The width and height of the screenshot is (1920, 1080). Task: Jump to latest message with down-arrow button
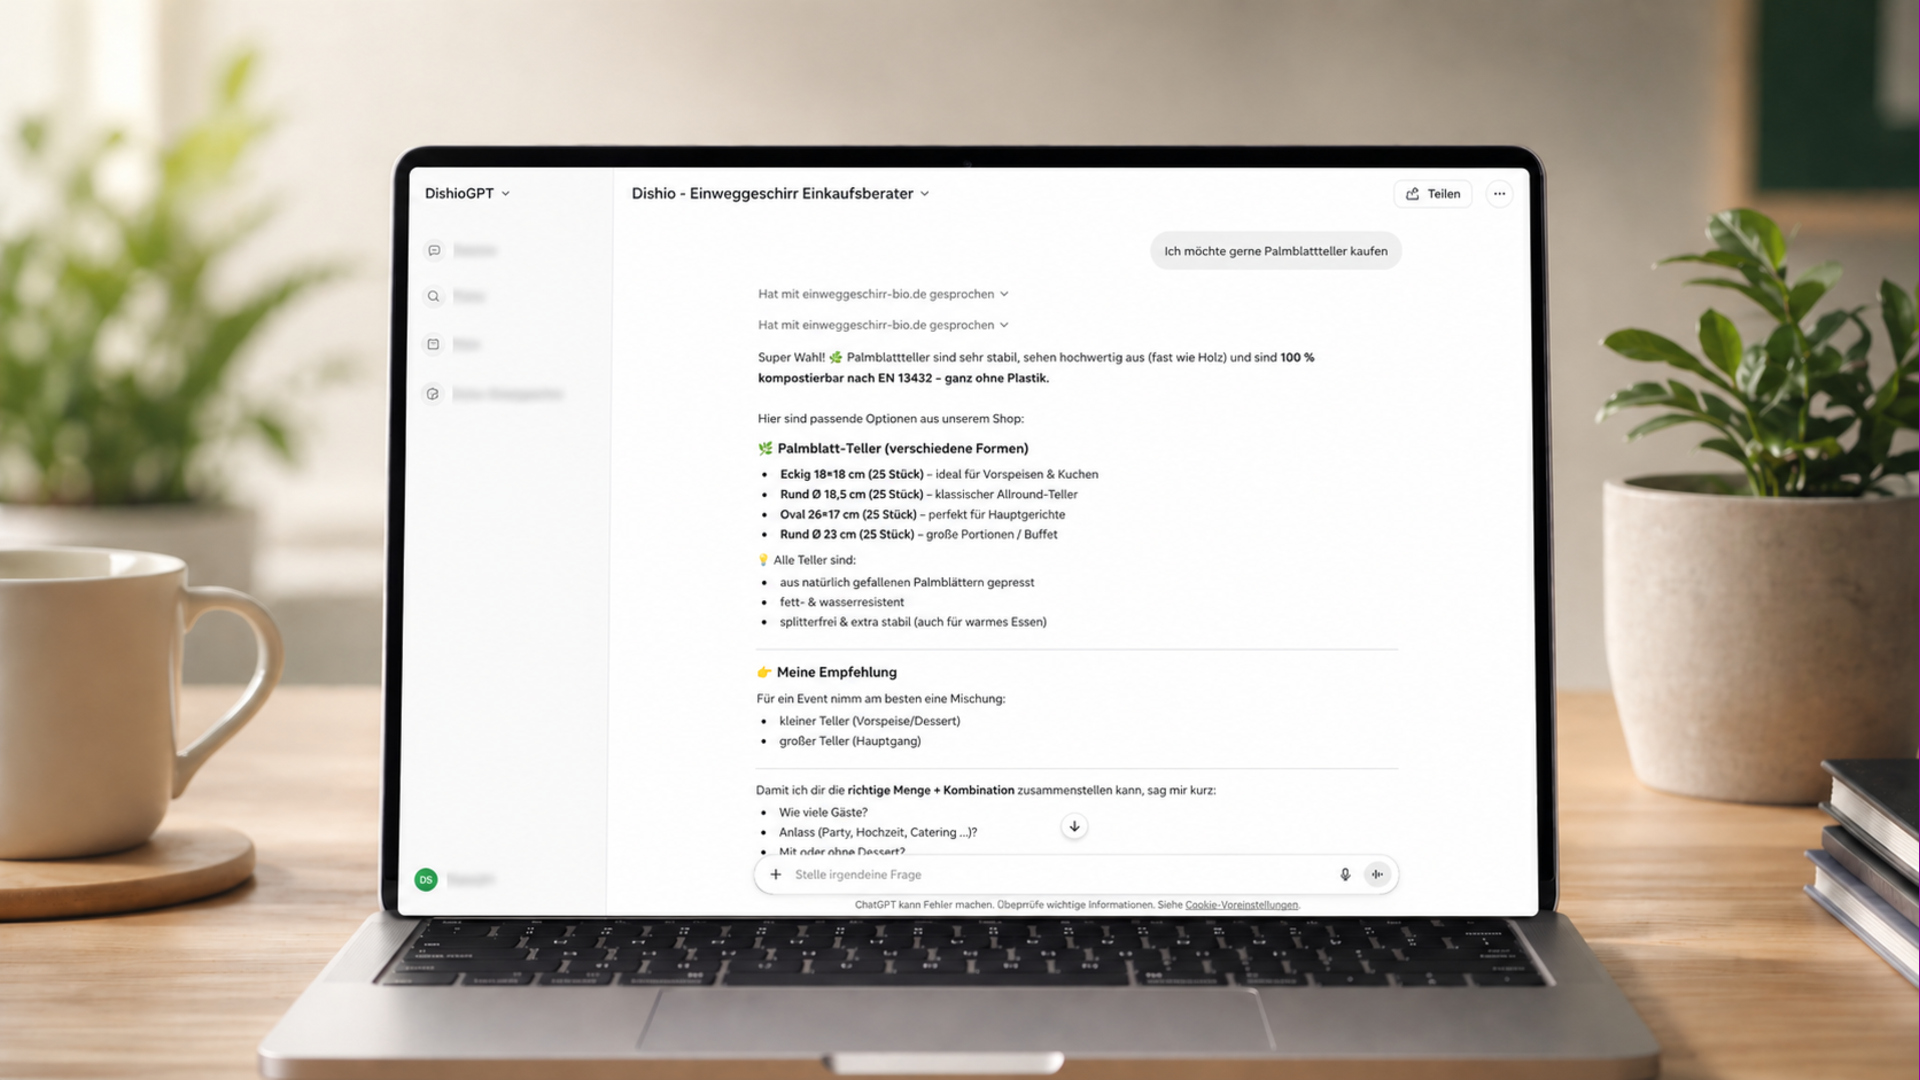[x=1074, y=826]
